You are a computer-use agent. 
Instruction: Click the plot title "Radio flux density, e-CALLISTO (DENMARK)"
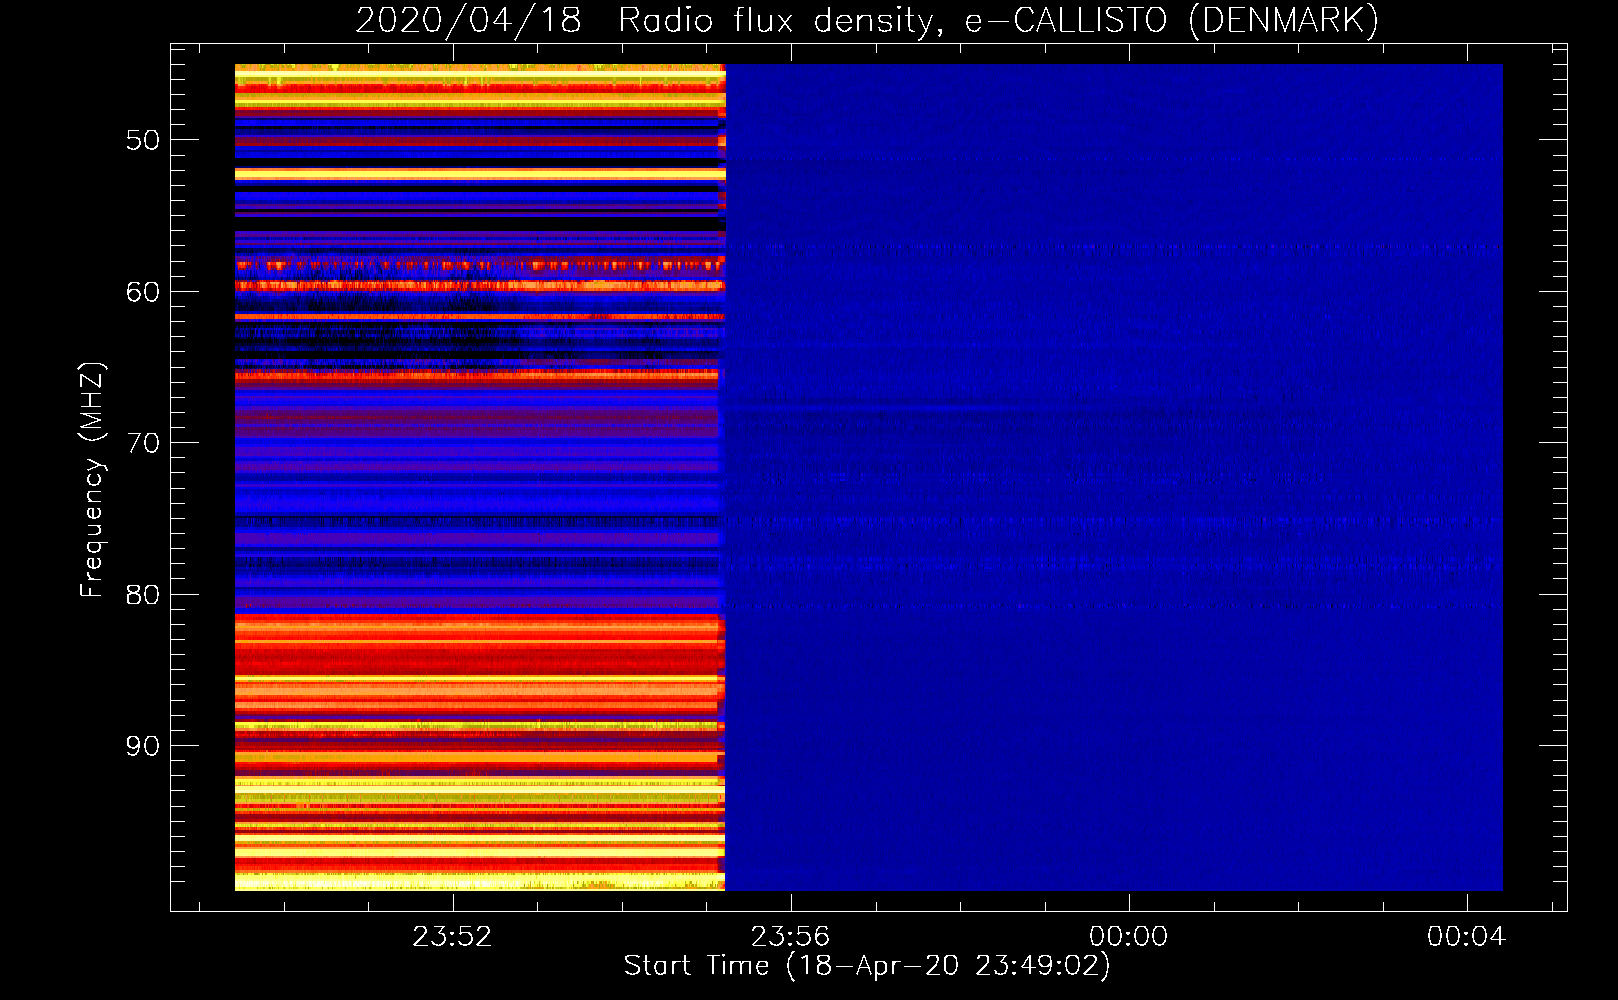(998, 21)
